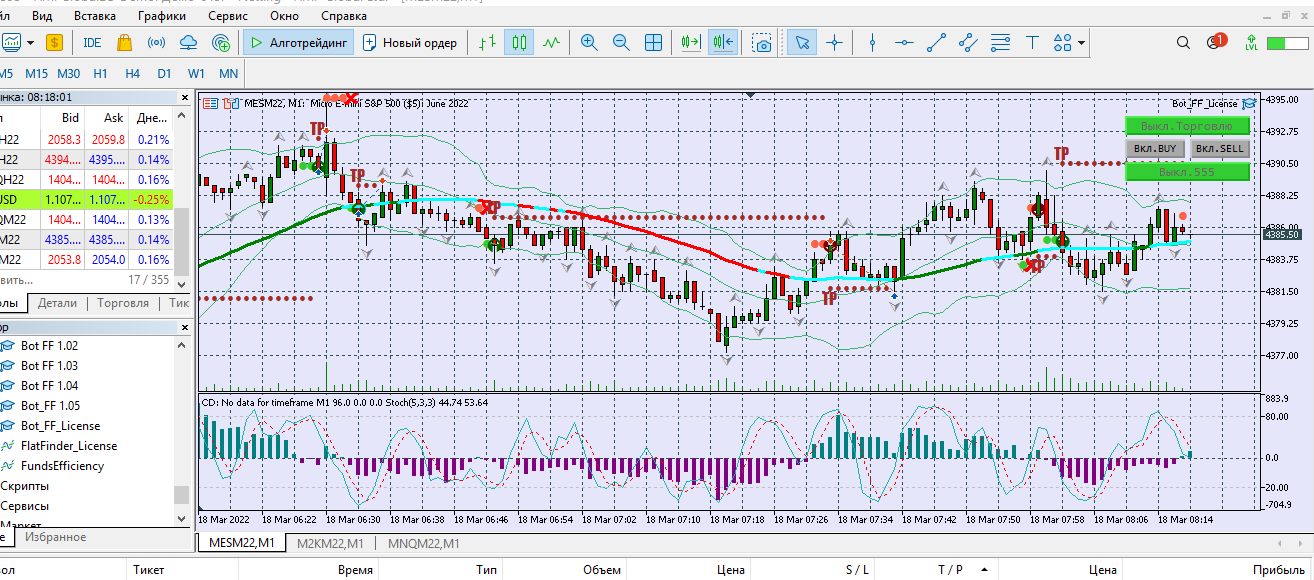This screenshot has height=580, width=1314.
Task: Pick the text label tool
Action: (x=1033, y=43)
